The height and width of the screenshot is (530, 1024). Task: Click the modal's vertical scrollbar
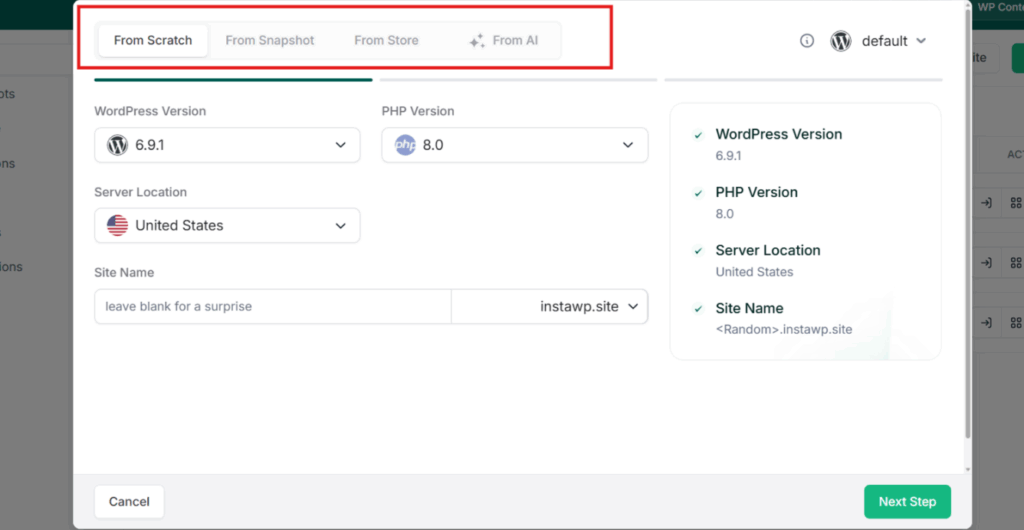click(967, 222)
